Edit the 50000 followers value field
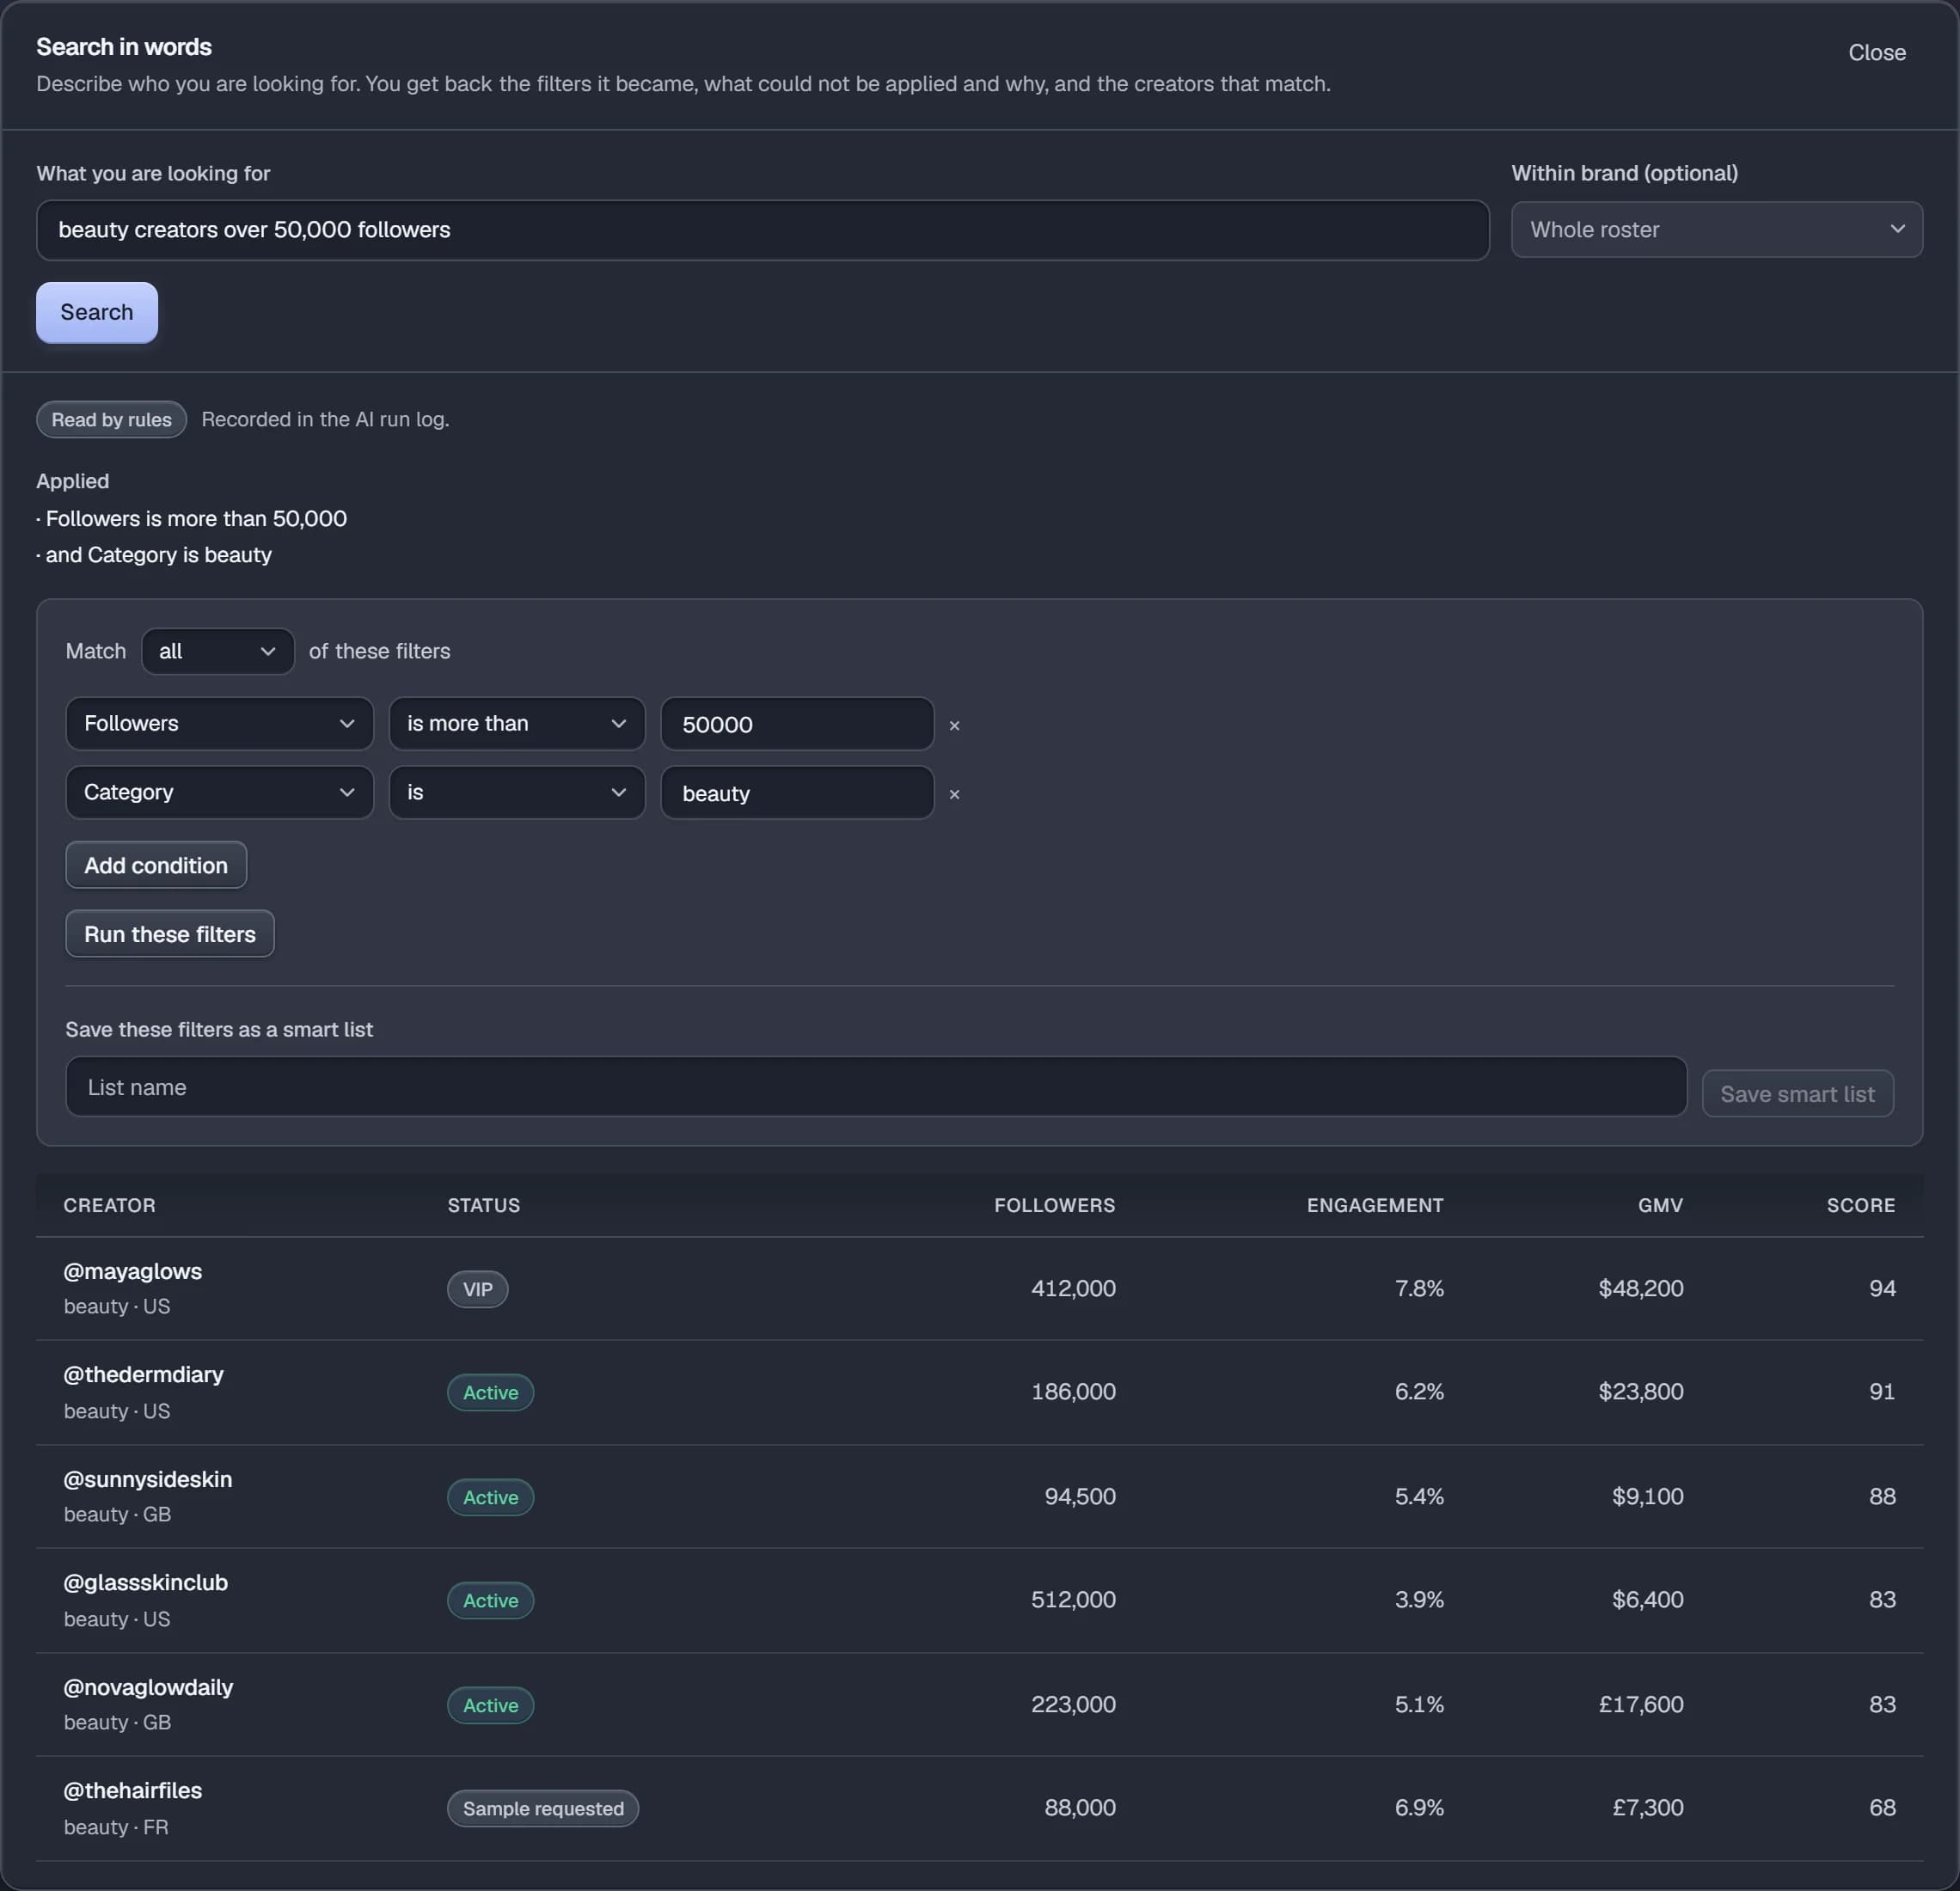 pyautogui.click(x=797, y=724)
